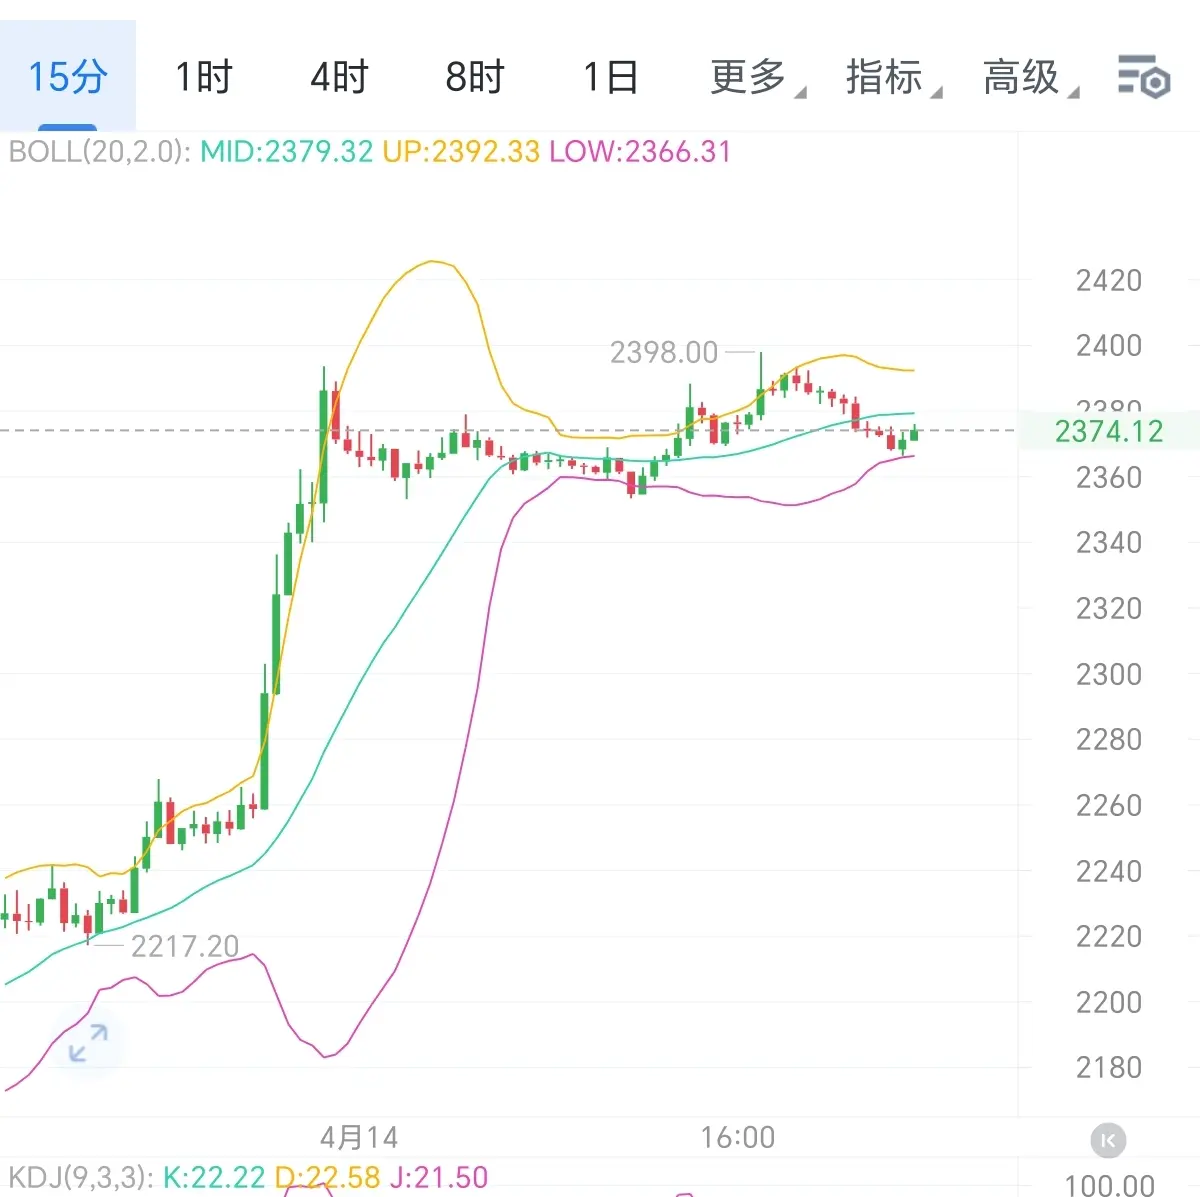The image size is (1200, 1197).
Task: Open the chart settings icon
Action: [x=1143, y=76]
